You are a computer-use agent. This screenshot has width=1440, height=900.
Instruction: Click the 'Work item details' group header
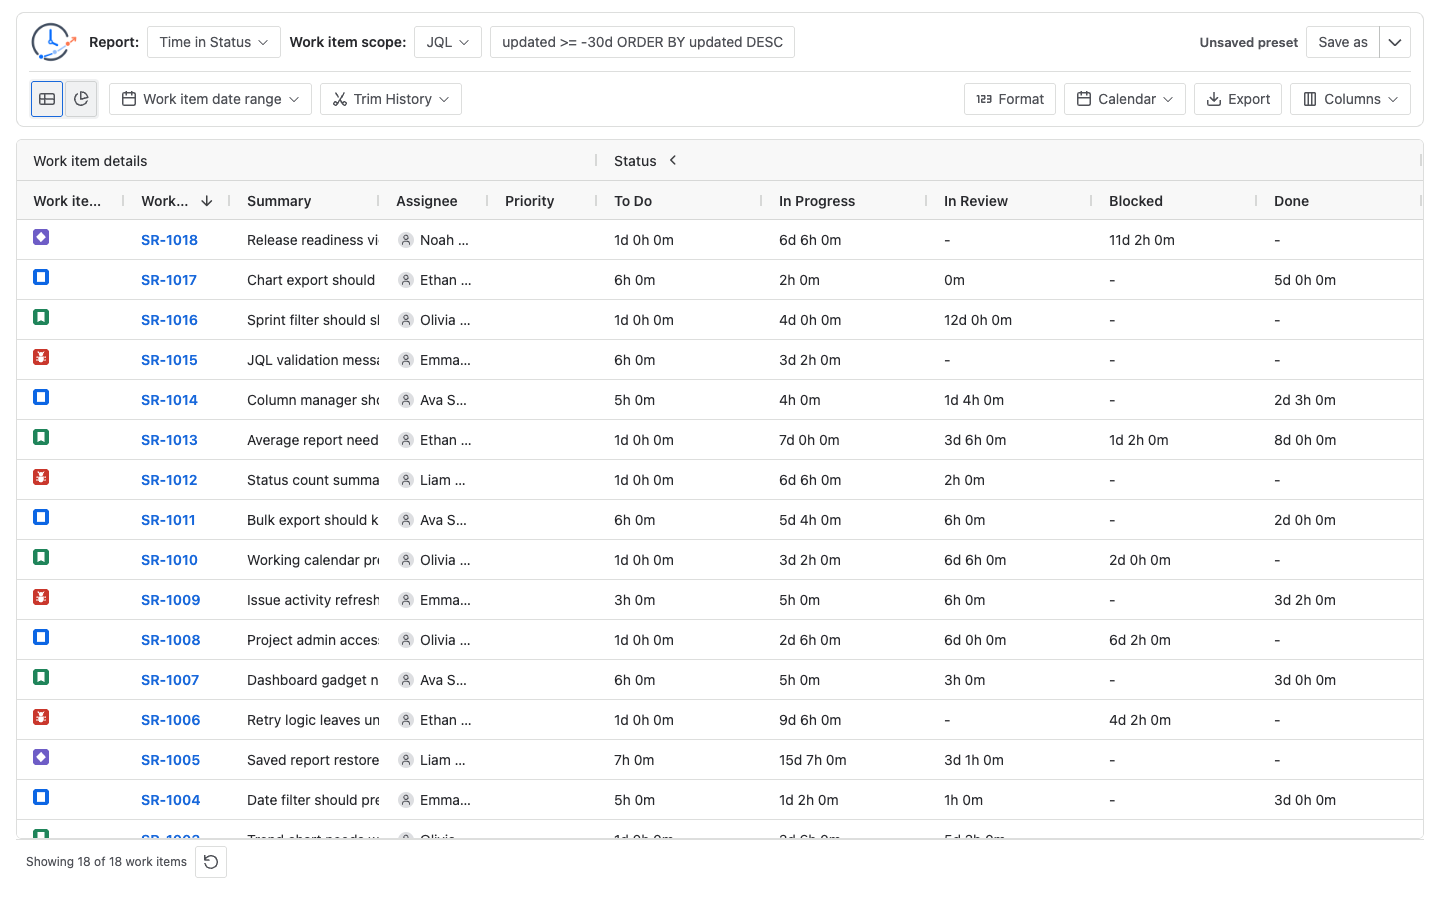pos(90,161)
